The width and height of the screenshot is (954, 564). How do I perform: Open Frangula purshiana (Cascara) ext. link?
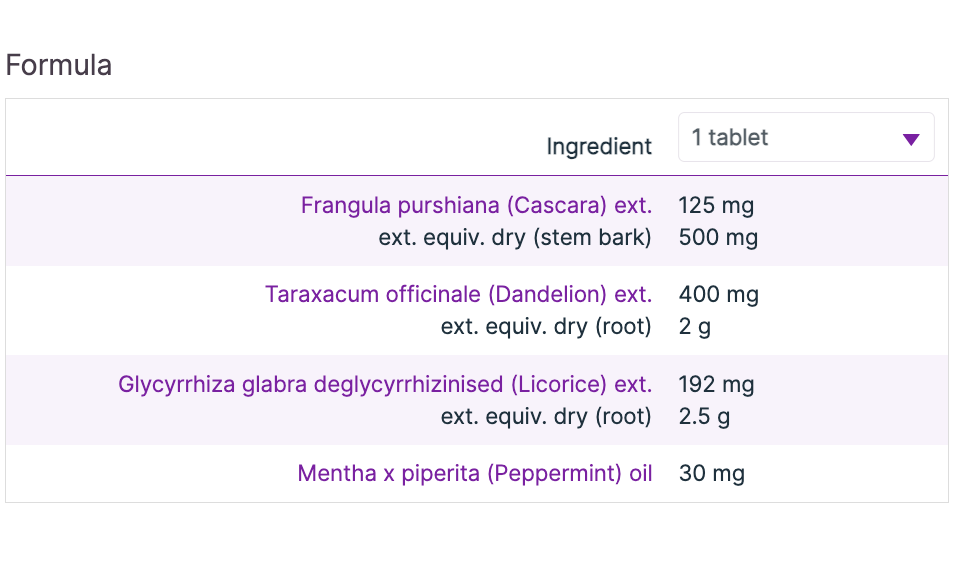[x=476, y=206]
